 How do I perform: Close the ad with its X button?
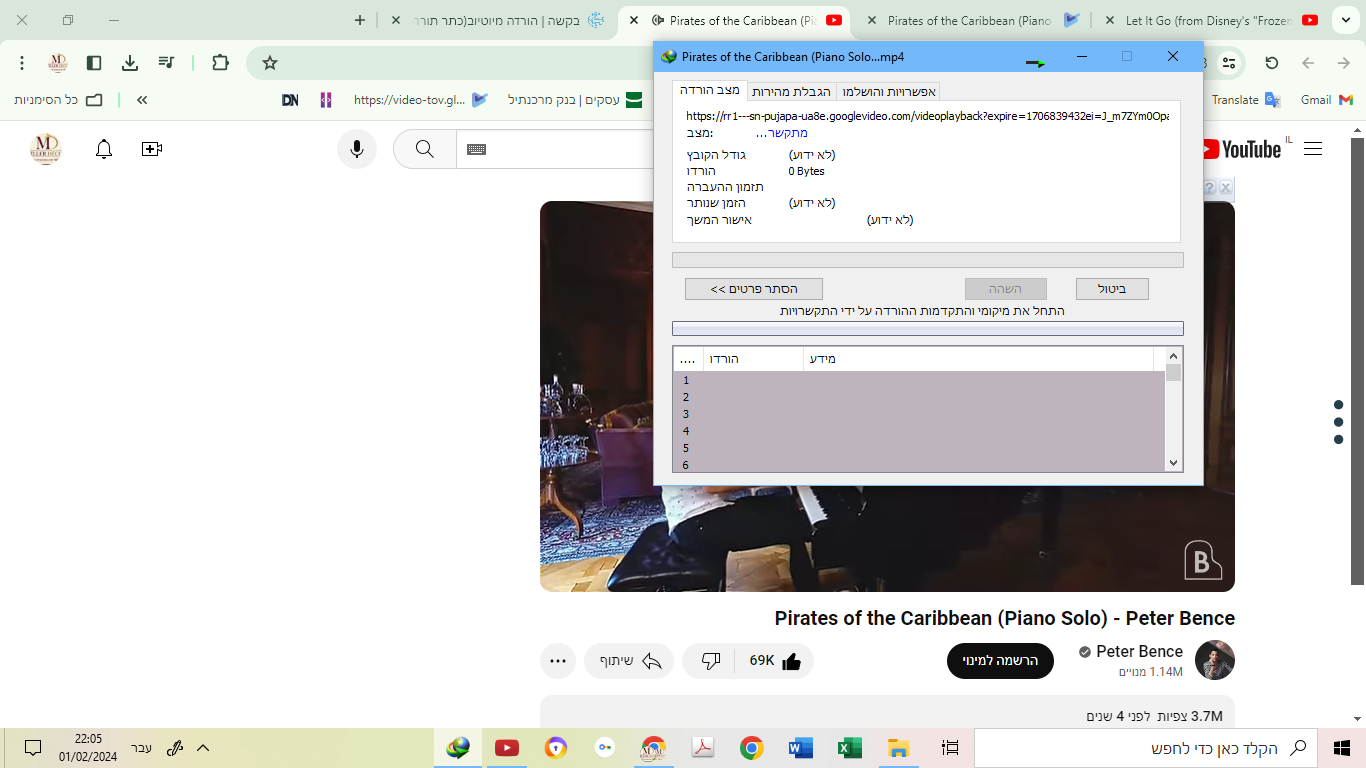coord(1226,187)
